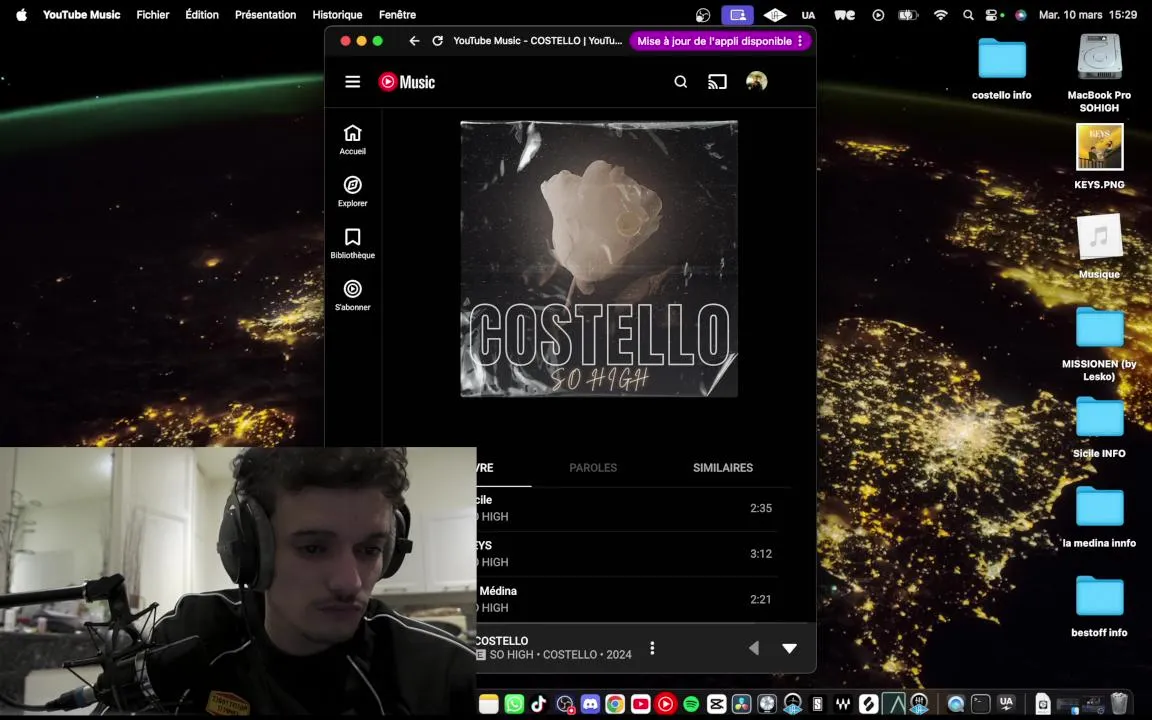Open the app update options three-dot menu
The width and height of the screenshot is (1152, 720).
800,41
